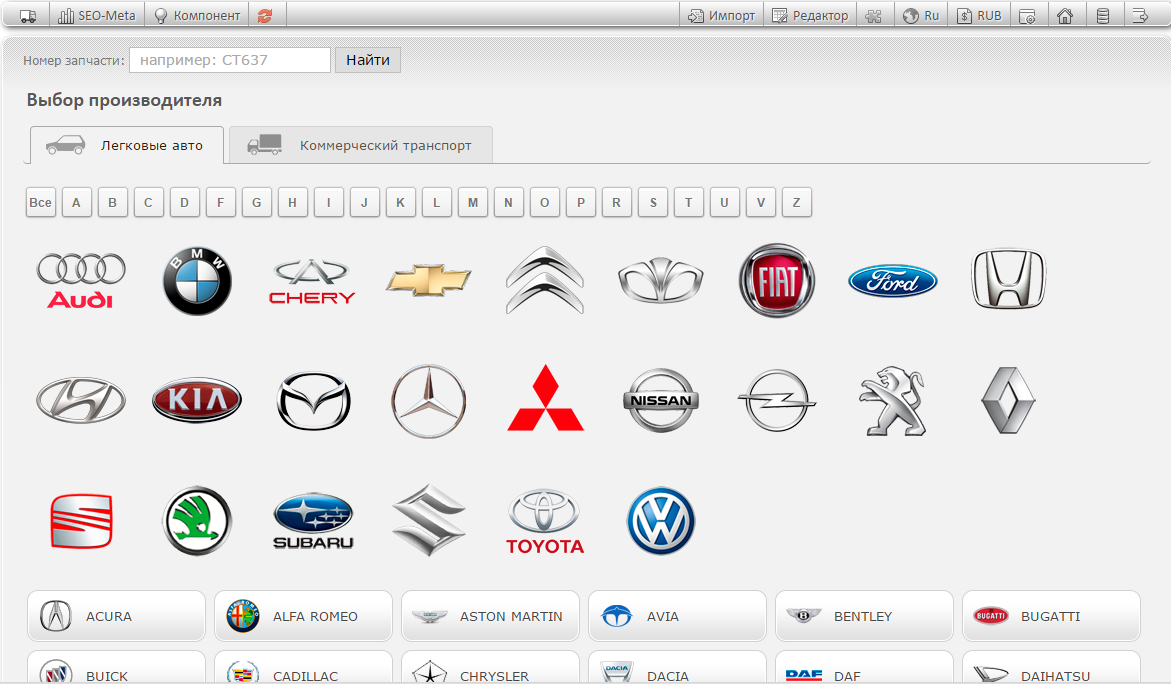This screenshot has height=684, width=1171.
Task: Filter manufacturers by letter S
Action: coord(653,202)
